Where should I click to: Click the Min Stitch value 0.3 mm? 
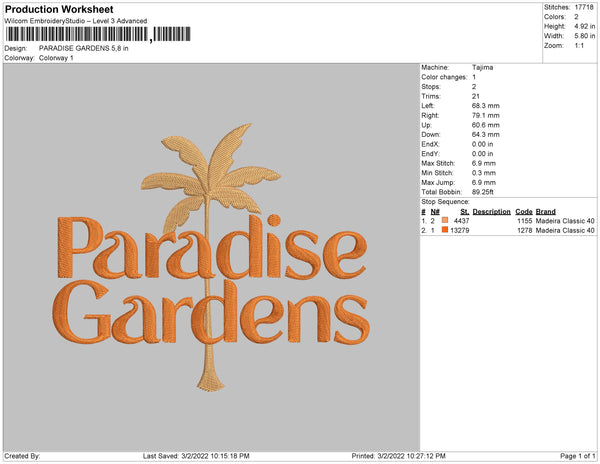coord(484,173)
